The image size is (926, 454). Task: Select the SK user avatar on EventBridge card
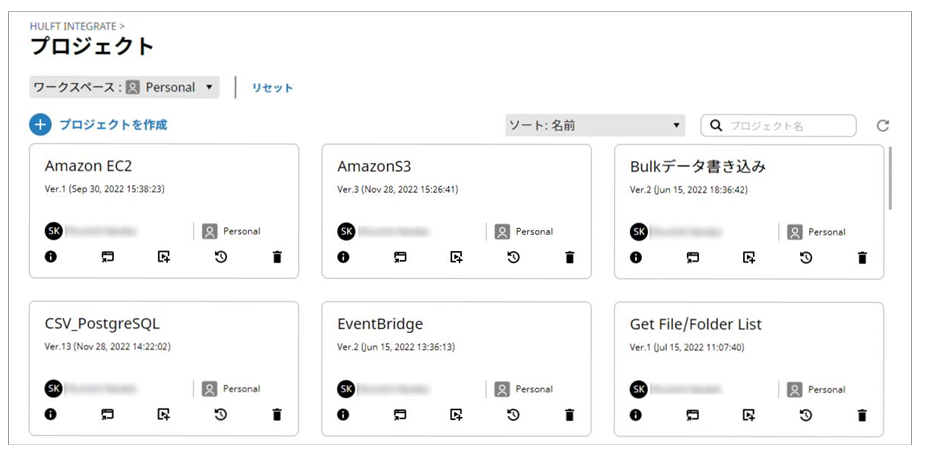click(x=346, y=388)
